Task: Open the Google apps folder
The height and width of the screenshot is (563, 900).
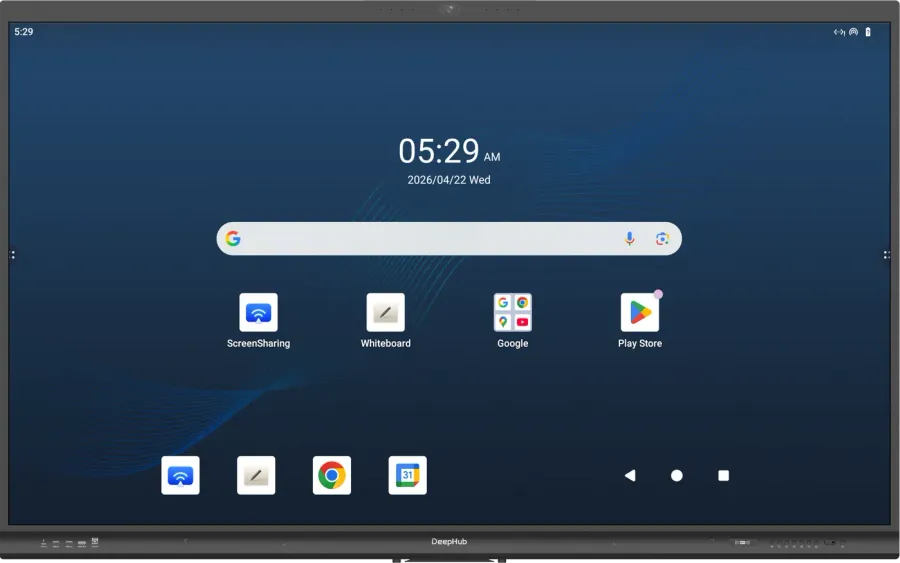Action: [513, 312]
